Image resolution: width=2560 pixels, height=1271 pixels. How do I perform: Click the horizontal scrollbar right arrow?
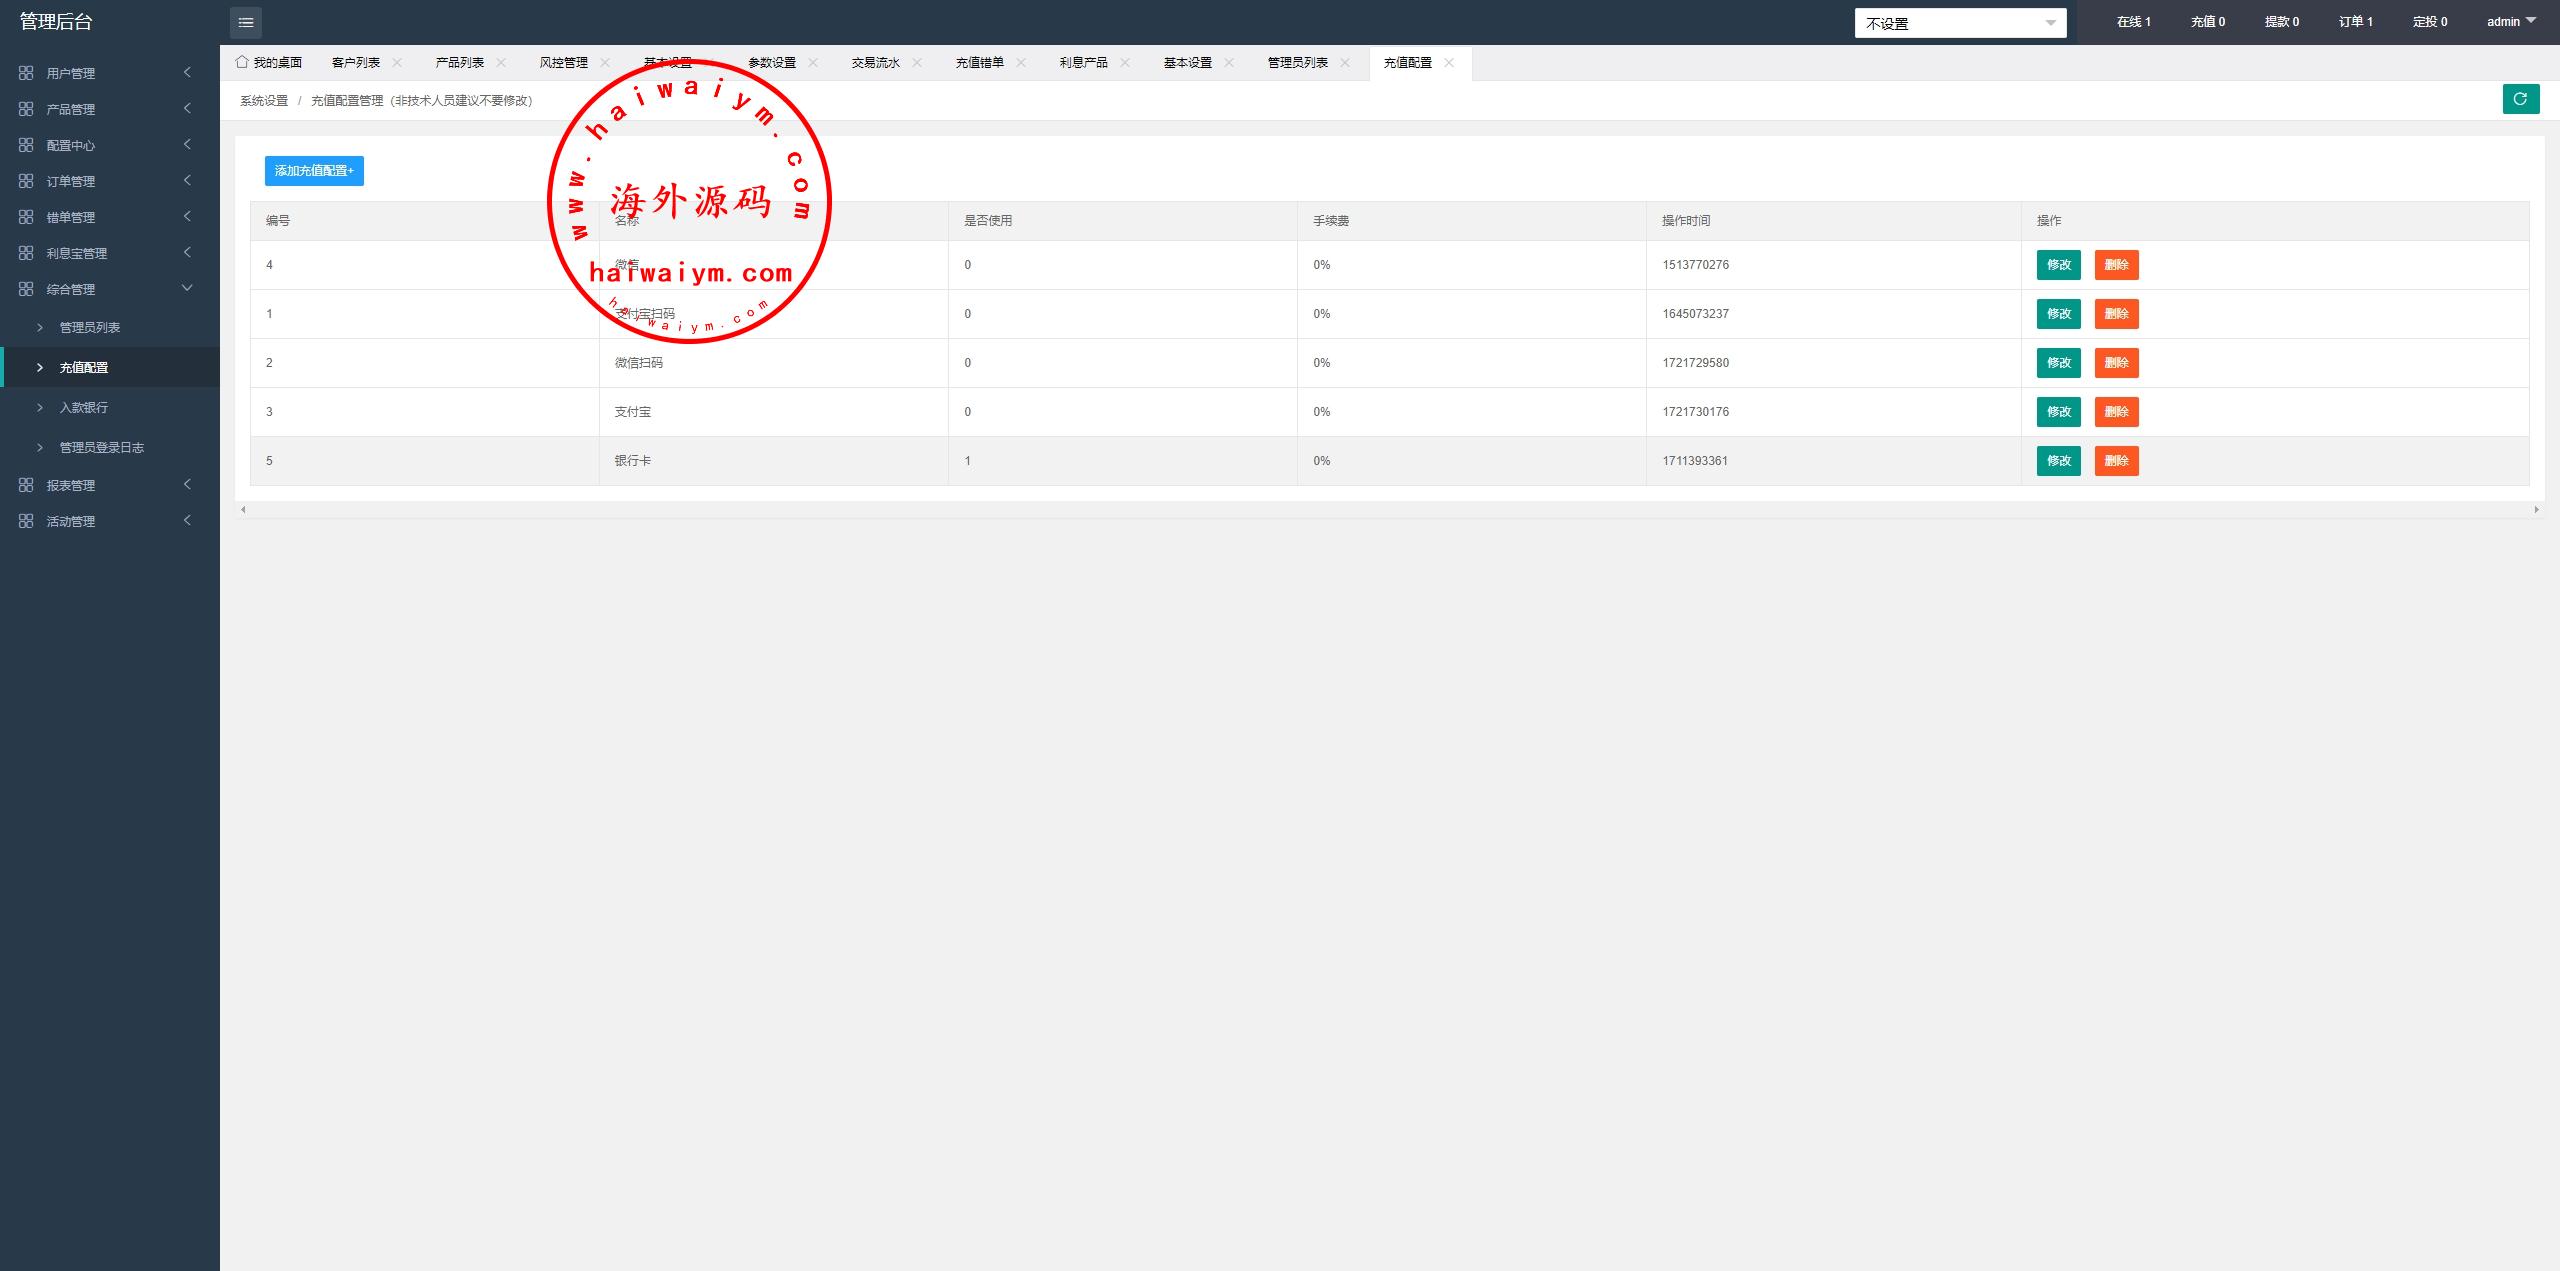point(2536,510)
